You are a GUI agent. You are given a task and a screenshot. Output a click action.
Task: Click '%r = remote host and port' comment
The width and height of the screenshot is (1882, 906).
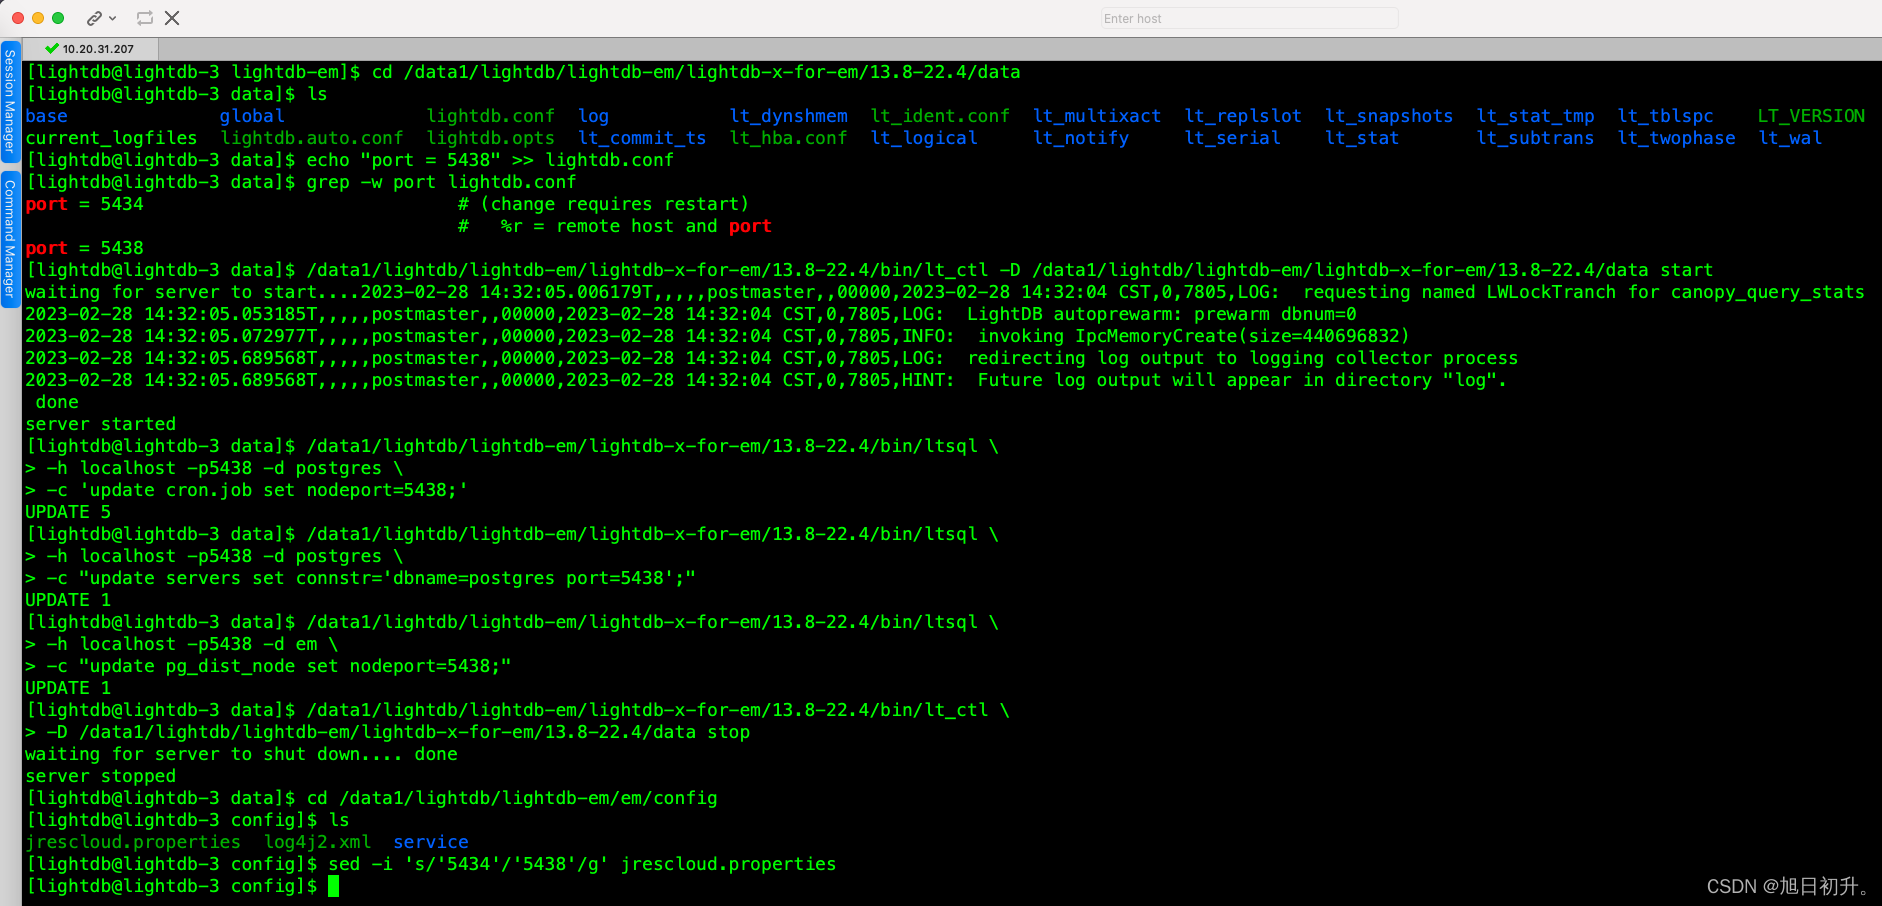(636, 226)
